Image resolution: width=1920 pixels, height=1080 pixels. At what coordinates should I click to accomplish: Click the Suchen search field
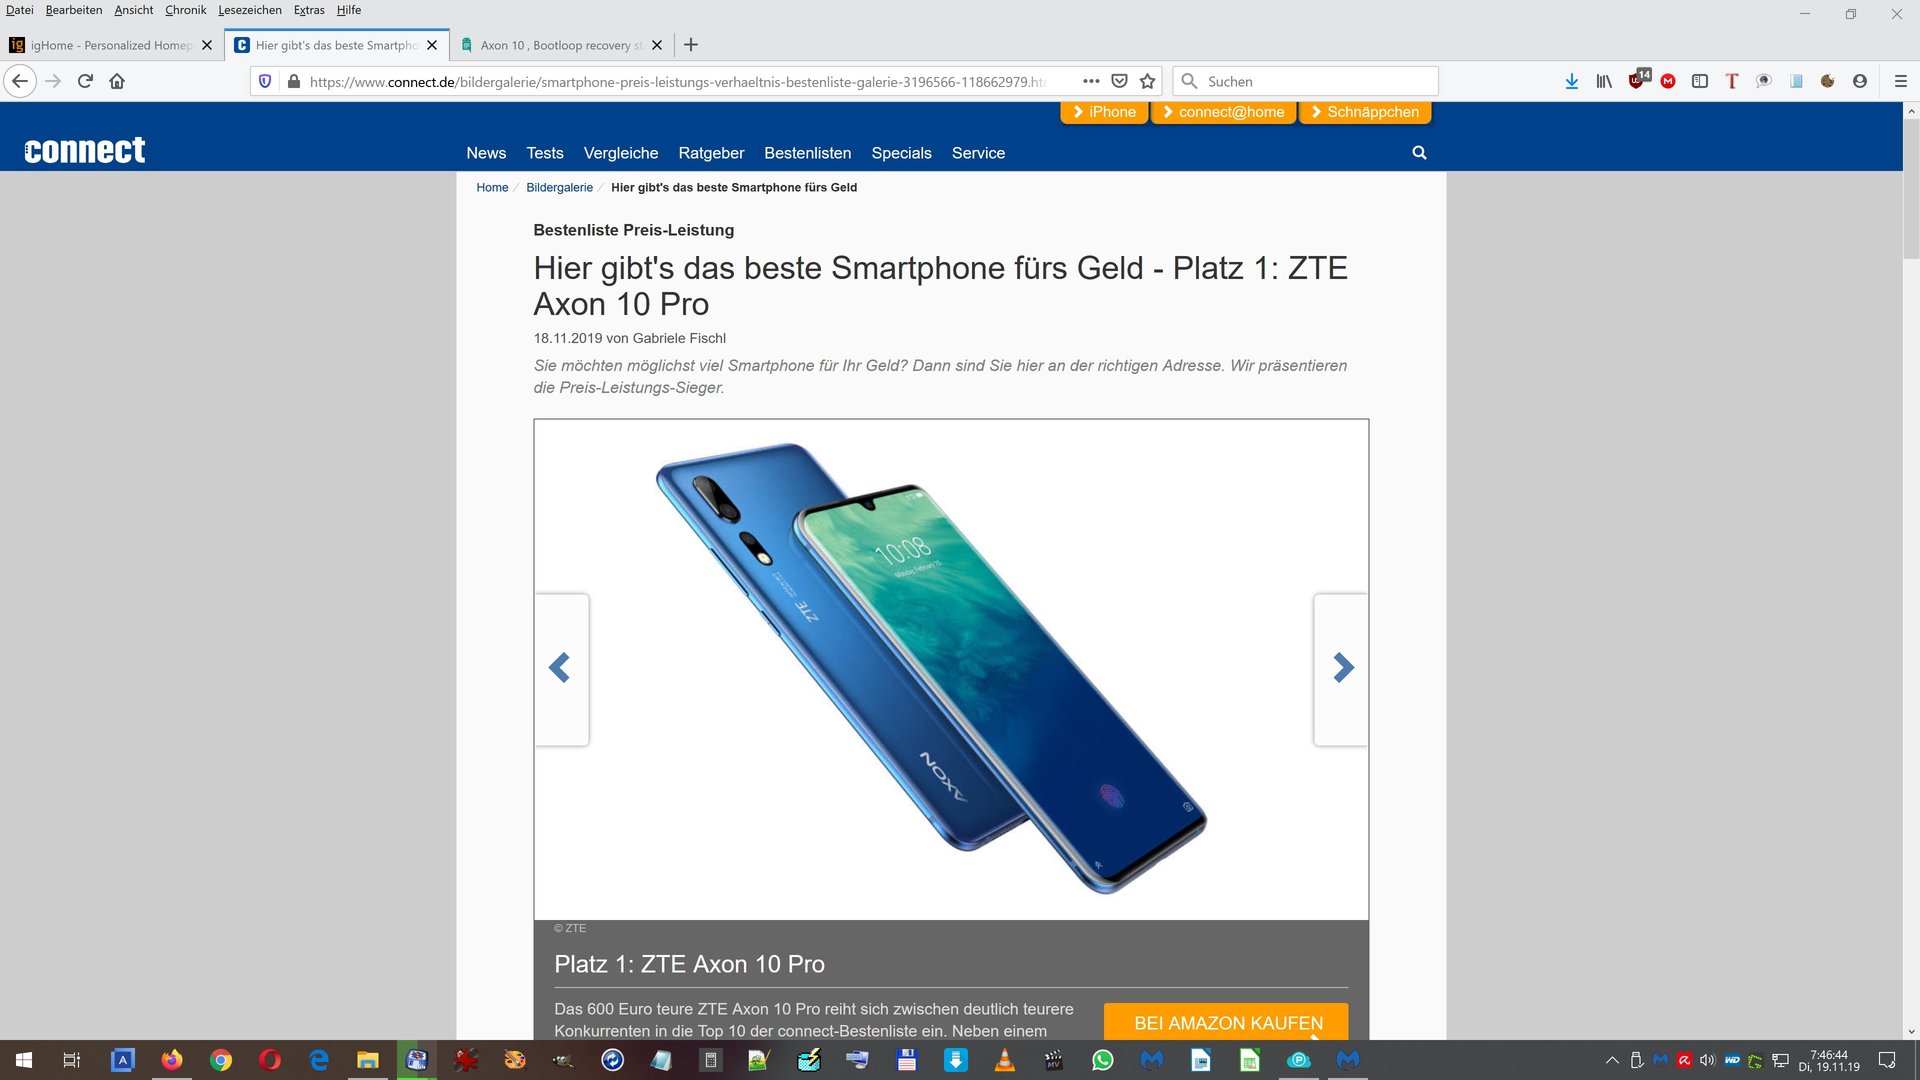point(1305,81)
